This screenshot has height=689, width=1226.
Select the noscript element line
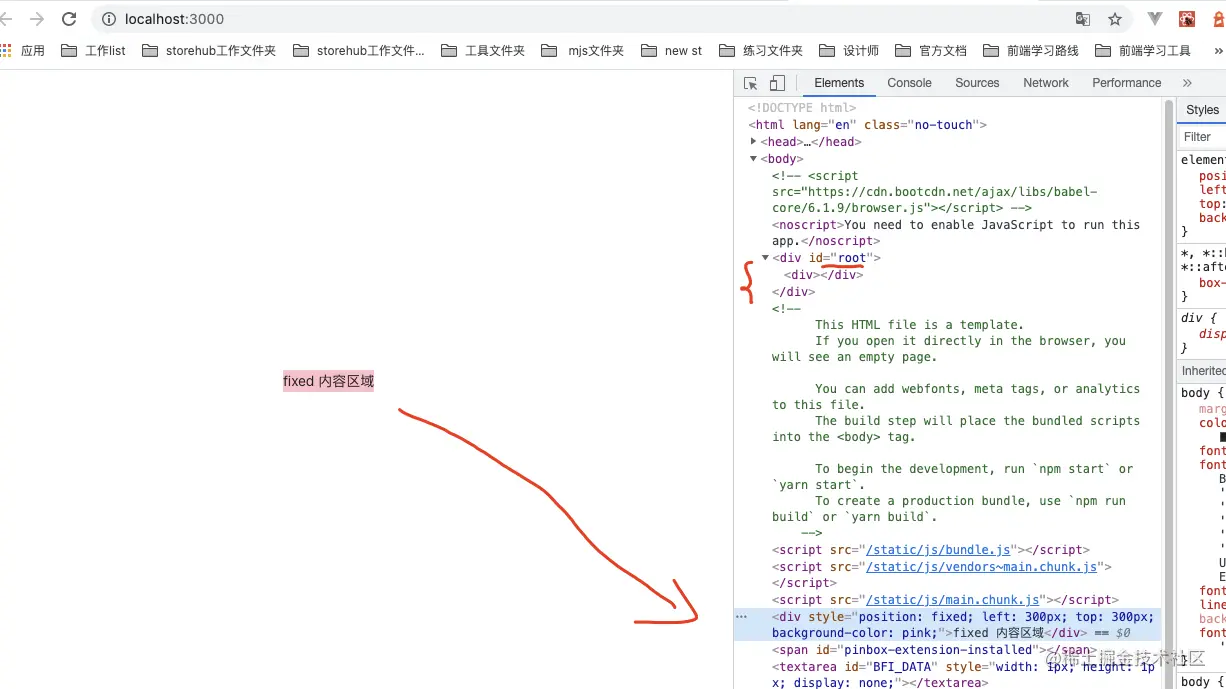click(956, 233)
